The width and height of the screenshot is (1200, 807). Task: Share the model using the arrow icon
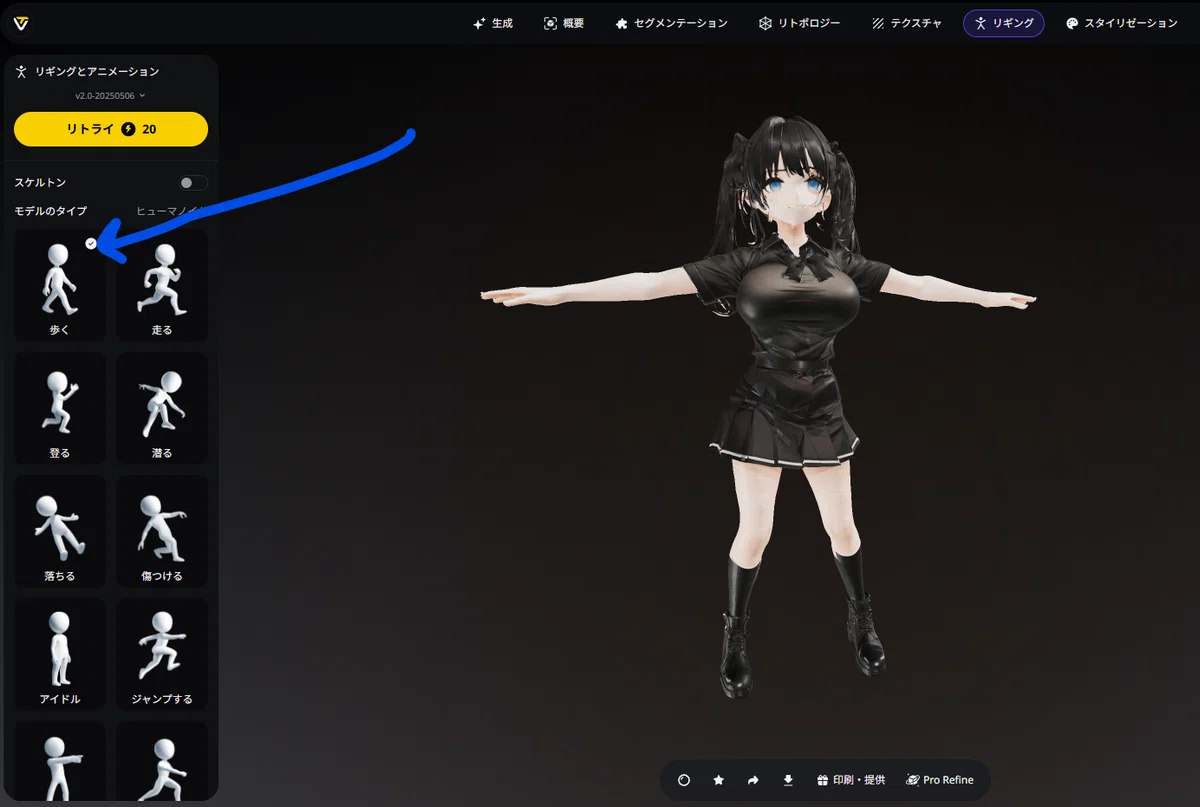coord(753,780)
